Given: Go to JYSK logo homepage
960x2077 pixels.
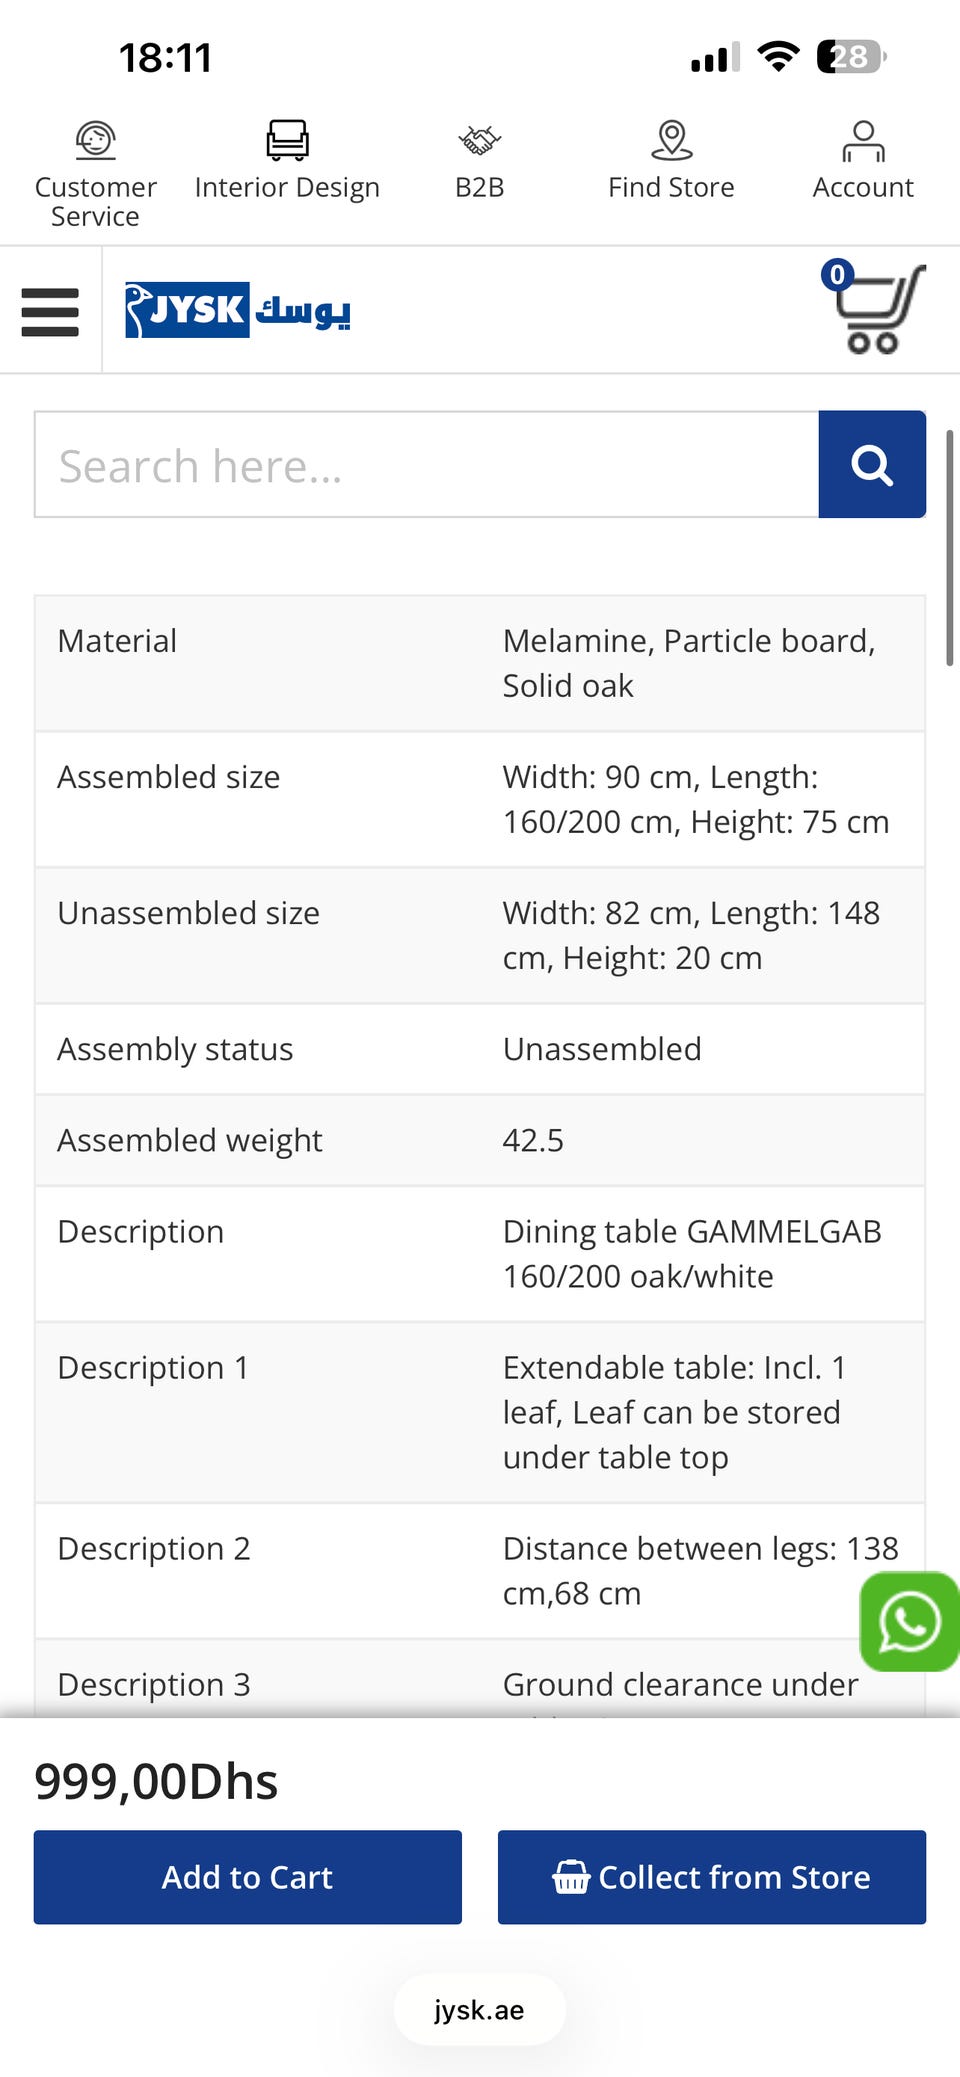Looking at the screenshot, I should [x=238, y=310].
